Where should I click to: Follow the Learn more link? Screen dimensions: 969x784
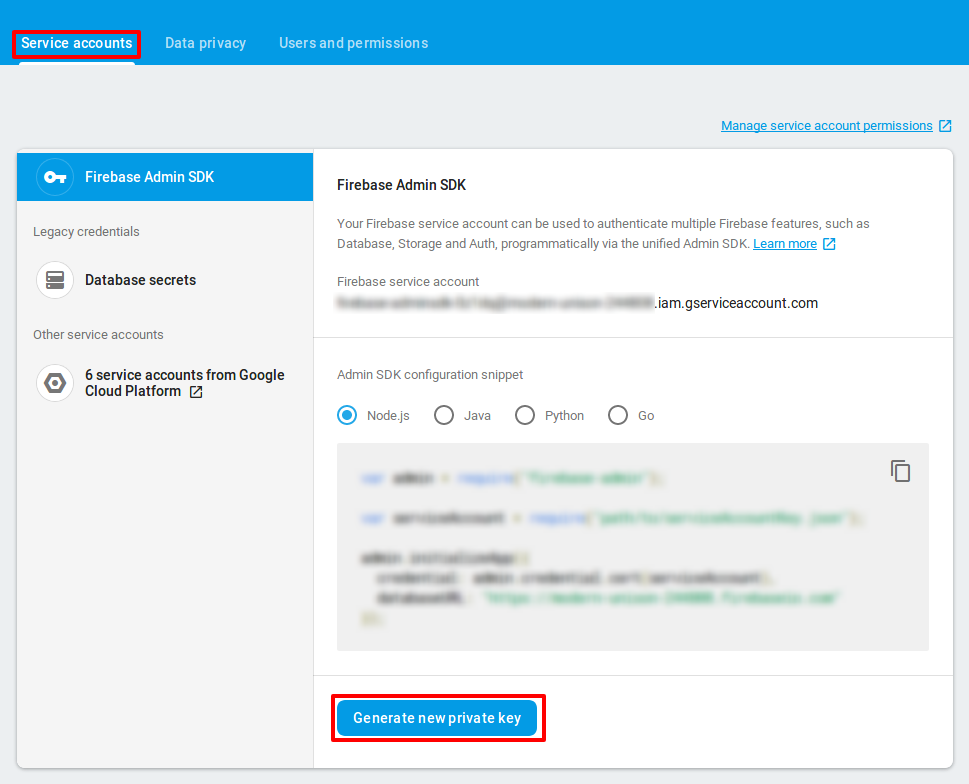click(785, 243)
